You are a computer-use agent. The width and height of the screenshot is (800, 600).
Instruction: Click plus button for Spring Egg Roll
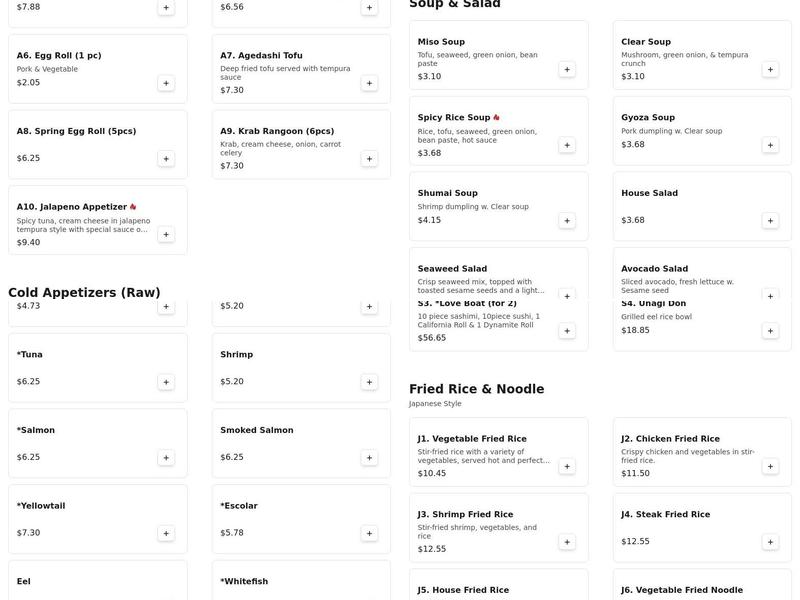tap(166, 158)
